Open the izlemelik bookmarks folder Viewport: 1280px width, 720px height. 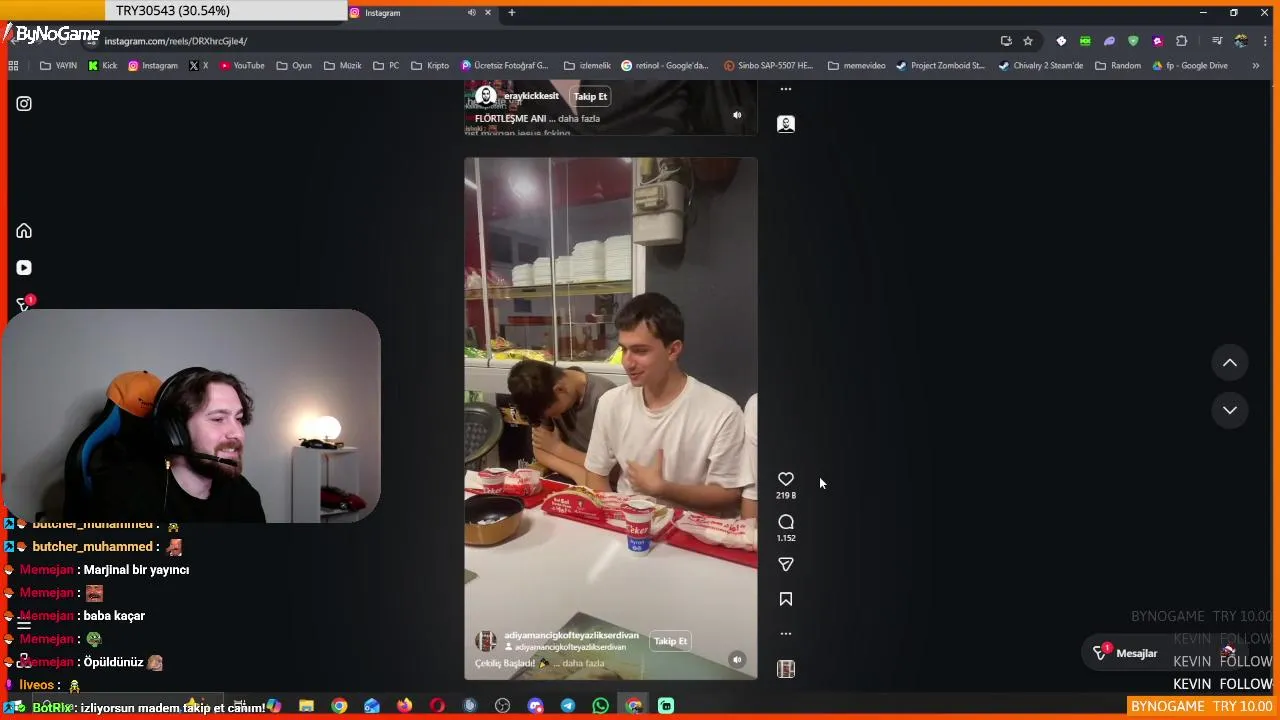click(587, 66)
